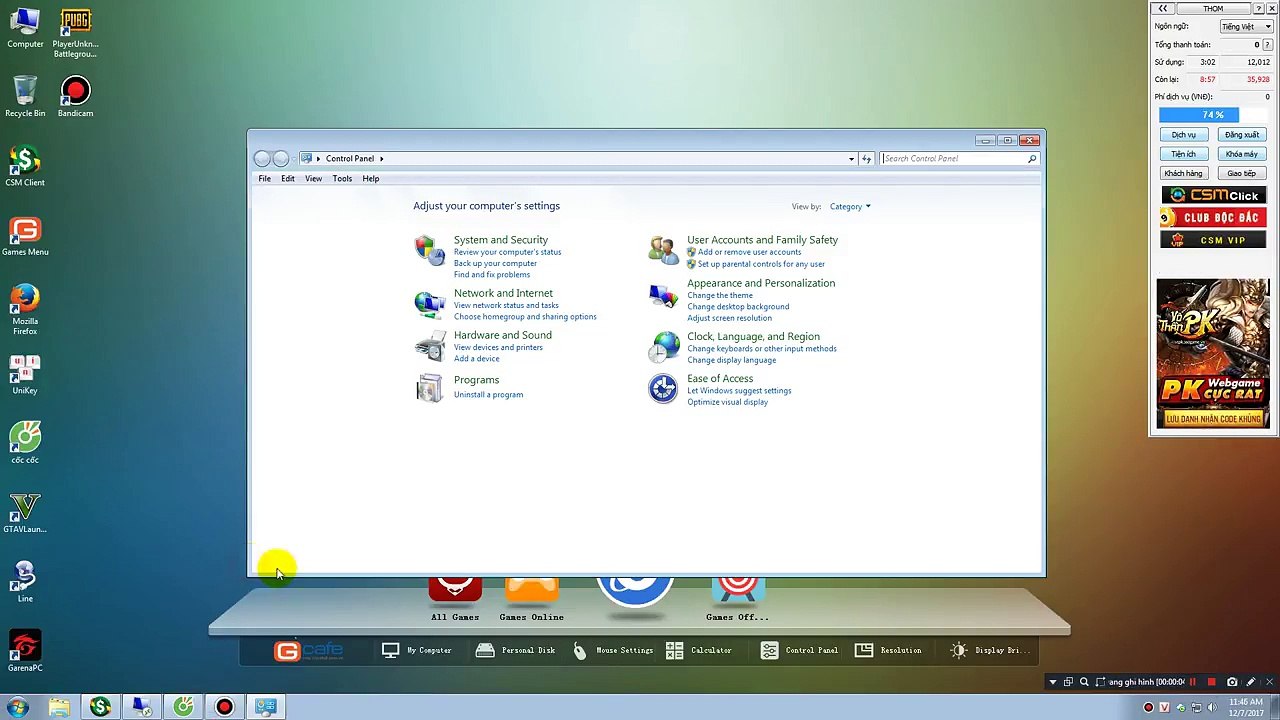This screenshot has width=1280, height=720.
Task: Click the 74% usage progress bar
Action: tap(1213, 115)
